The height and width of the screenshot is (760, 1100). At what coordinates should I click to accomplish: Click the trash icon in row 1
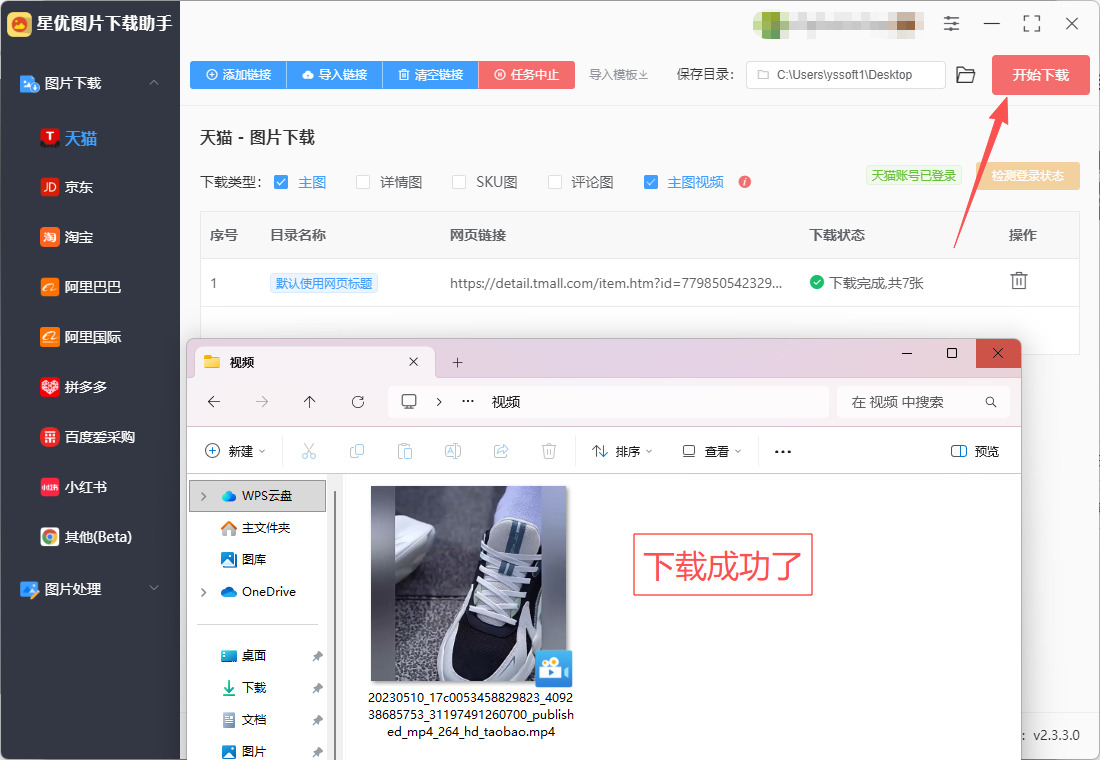tap(1018, 281)
